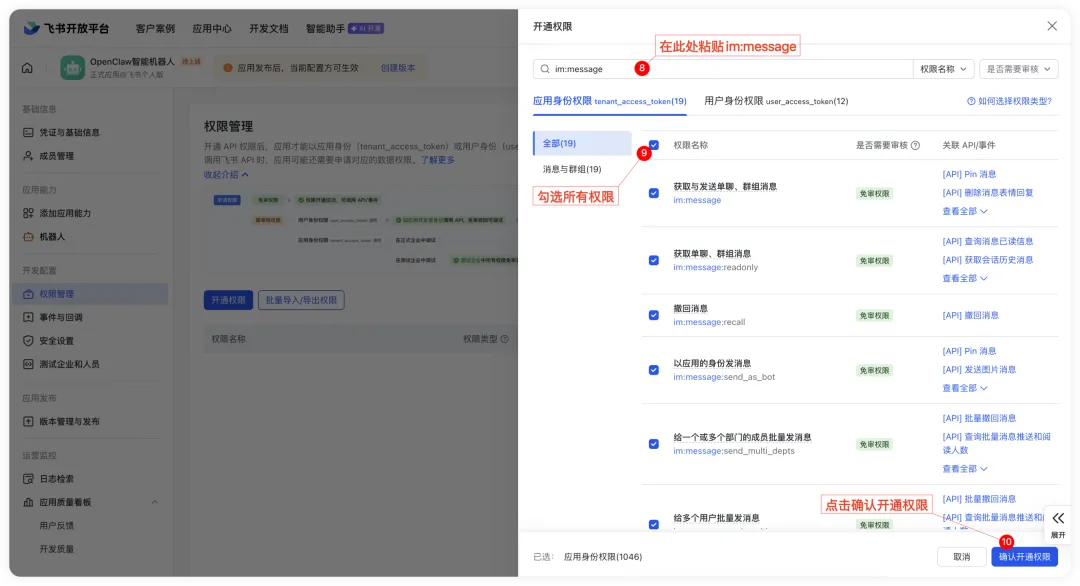Image resolution: width=1080 pixels, height=586 pixels.
Task: Open the [API] 删除消息表情回复 link
Action: (988, 193)
